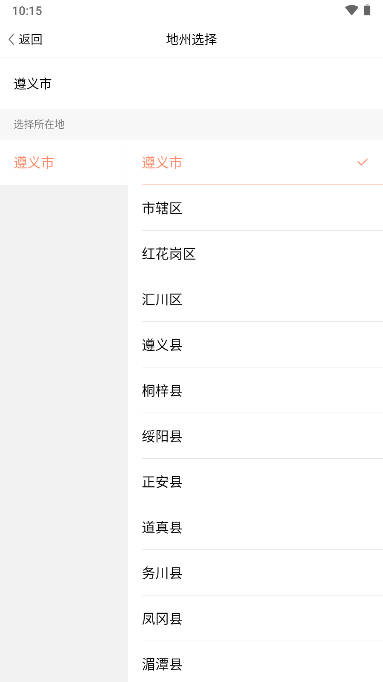Tap the back chevron arrow icon
Image resolution: width=383 pixels, height=682 pixels.
pyautogui.click(x=11, y=40)
